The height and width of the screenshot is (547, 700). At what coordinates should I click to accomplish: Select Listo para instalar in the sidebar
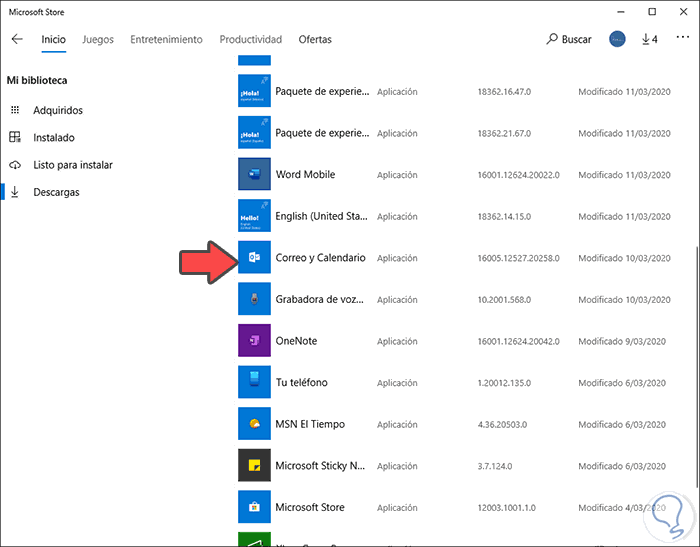pyautogui.click(x=73, y=165)
